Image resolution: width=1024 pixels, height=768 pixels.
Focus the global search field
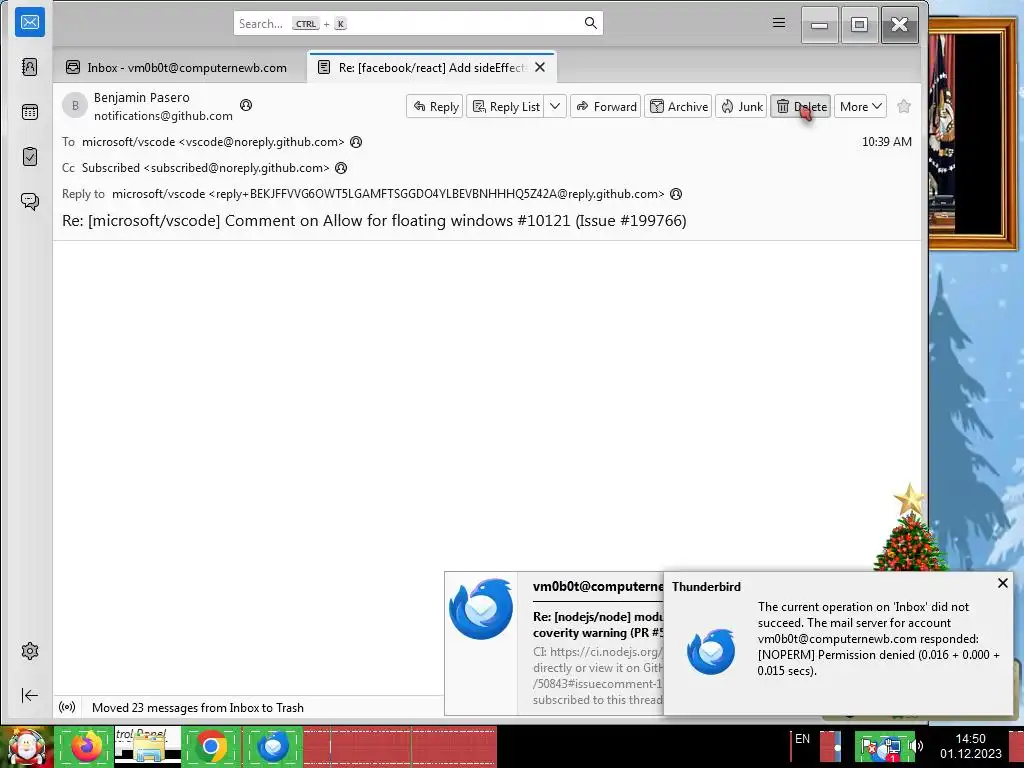[x=418, y=24]
